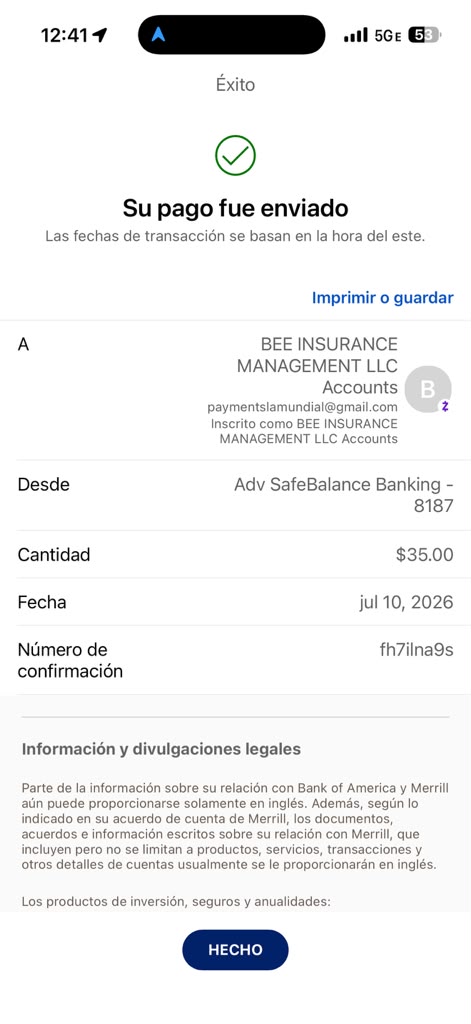Image resolution: width=471 pixels, height=1024 pixels.
Task: Tap the Cantidad row showing $35.00
Action: 235,554
